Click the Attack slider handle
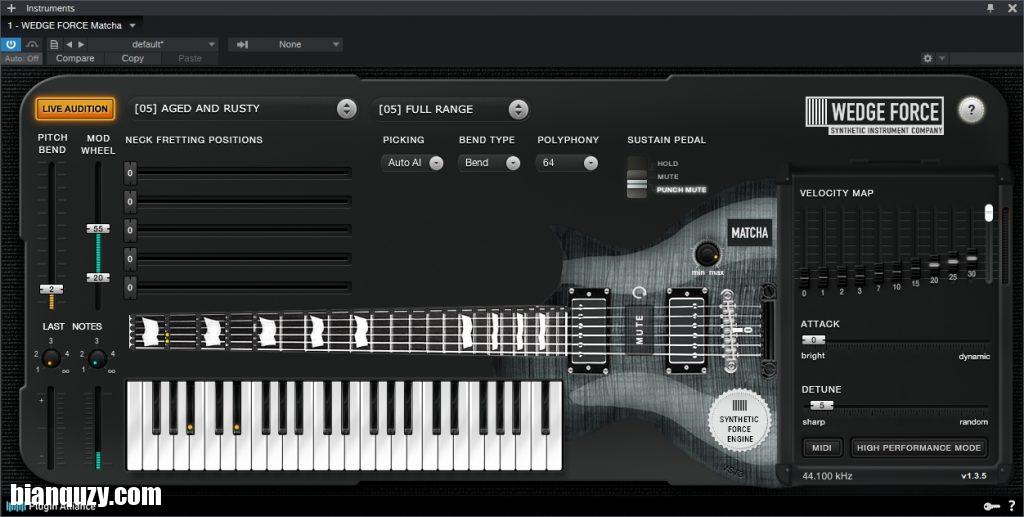Screen dimensions: 1024x517 click(814, 340)
